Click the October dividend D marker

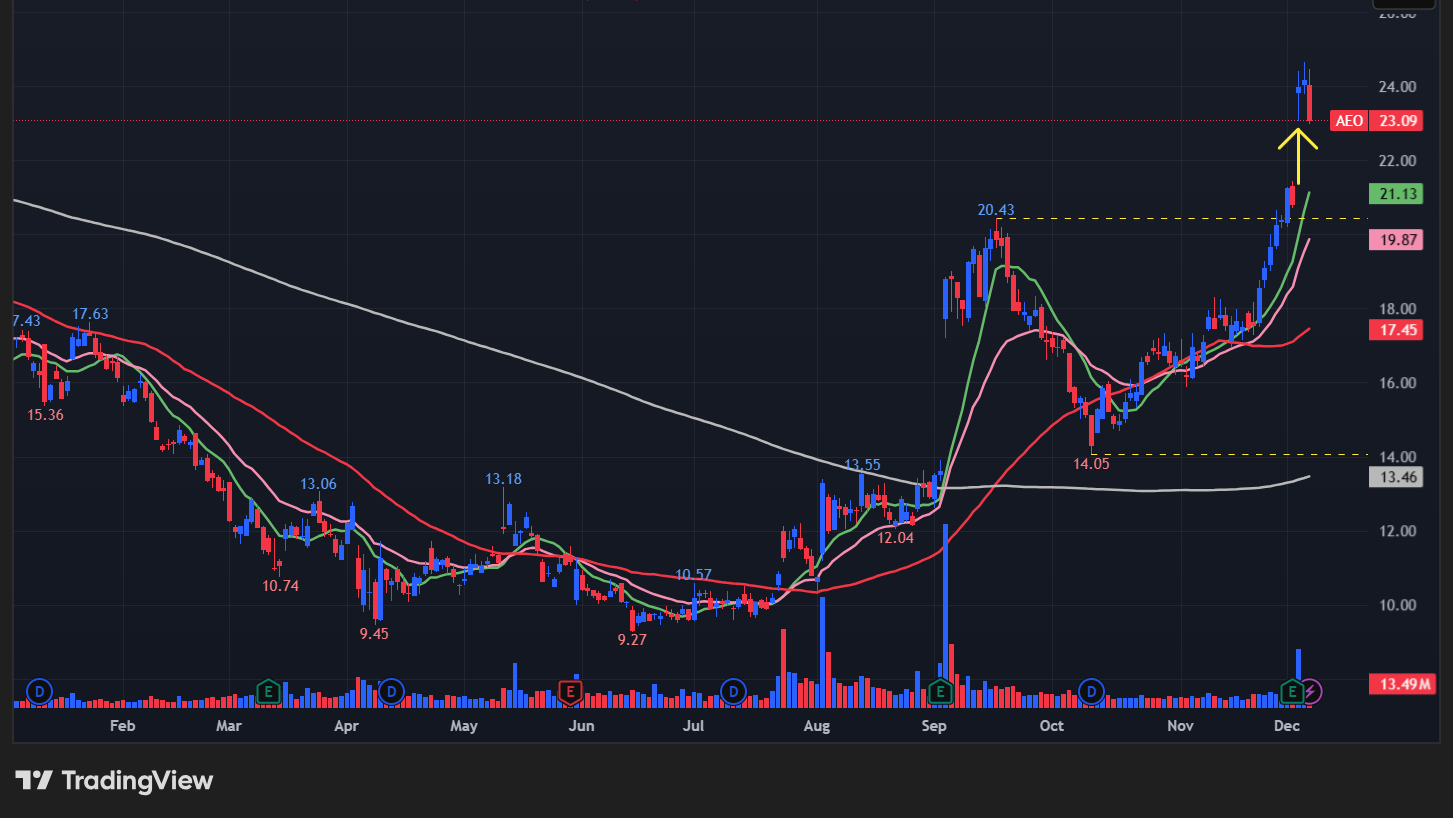pyautogui.click(x=1092, y=690)
